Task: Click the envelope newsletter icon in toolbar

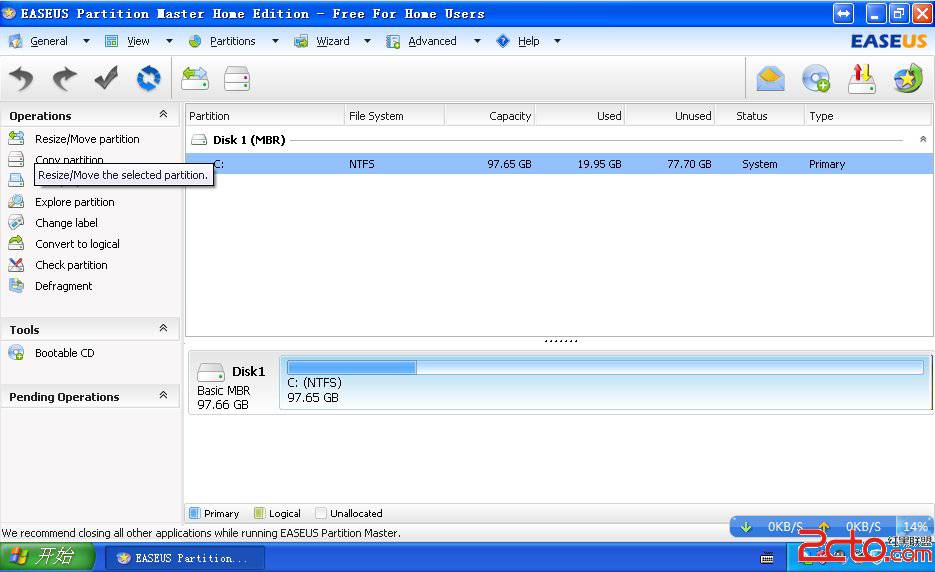Action: [770, 78]
